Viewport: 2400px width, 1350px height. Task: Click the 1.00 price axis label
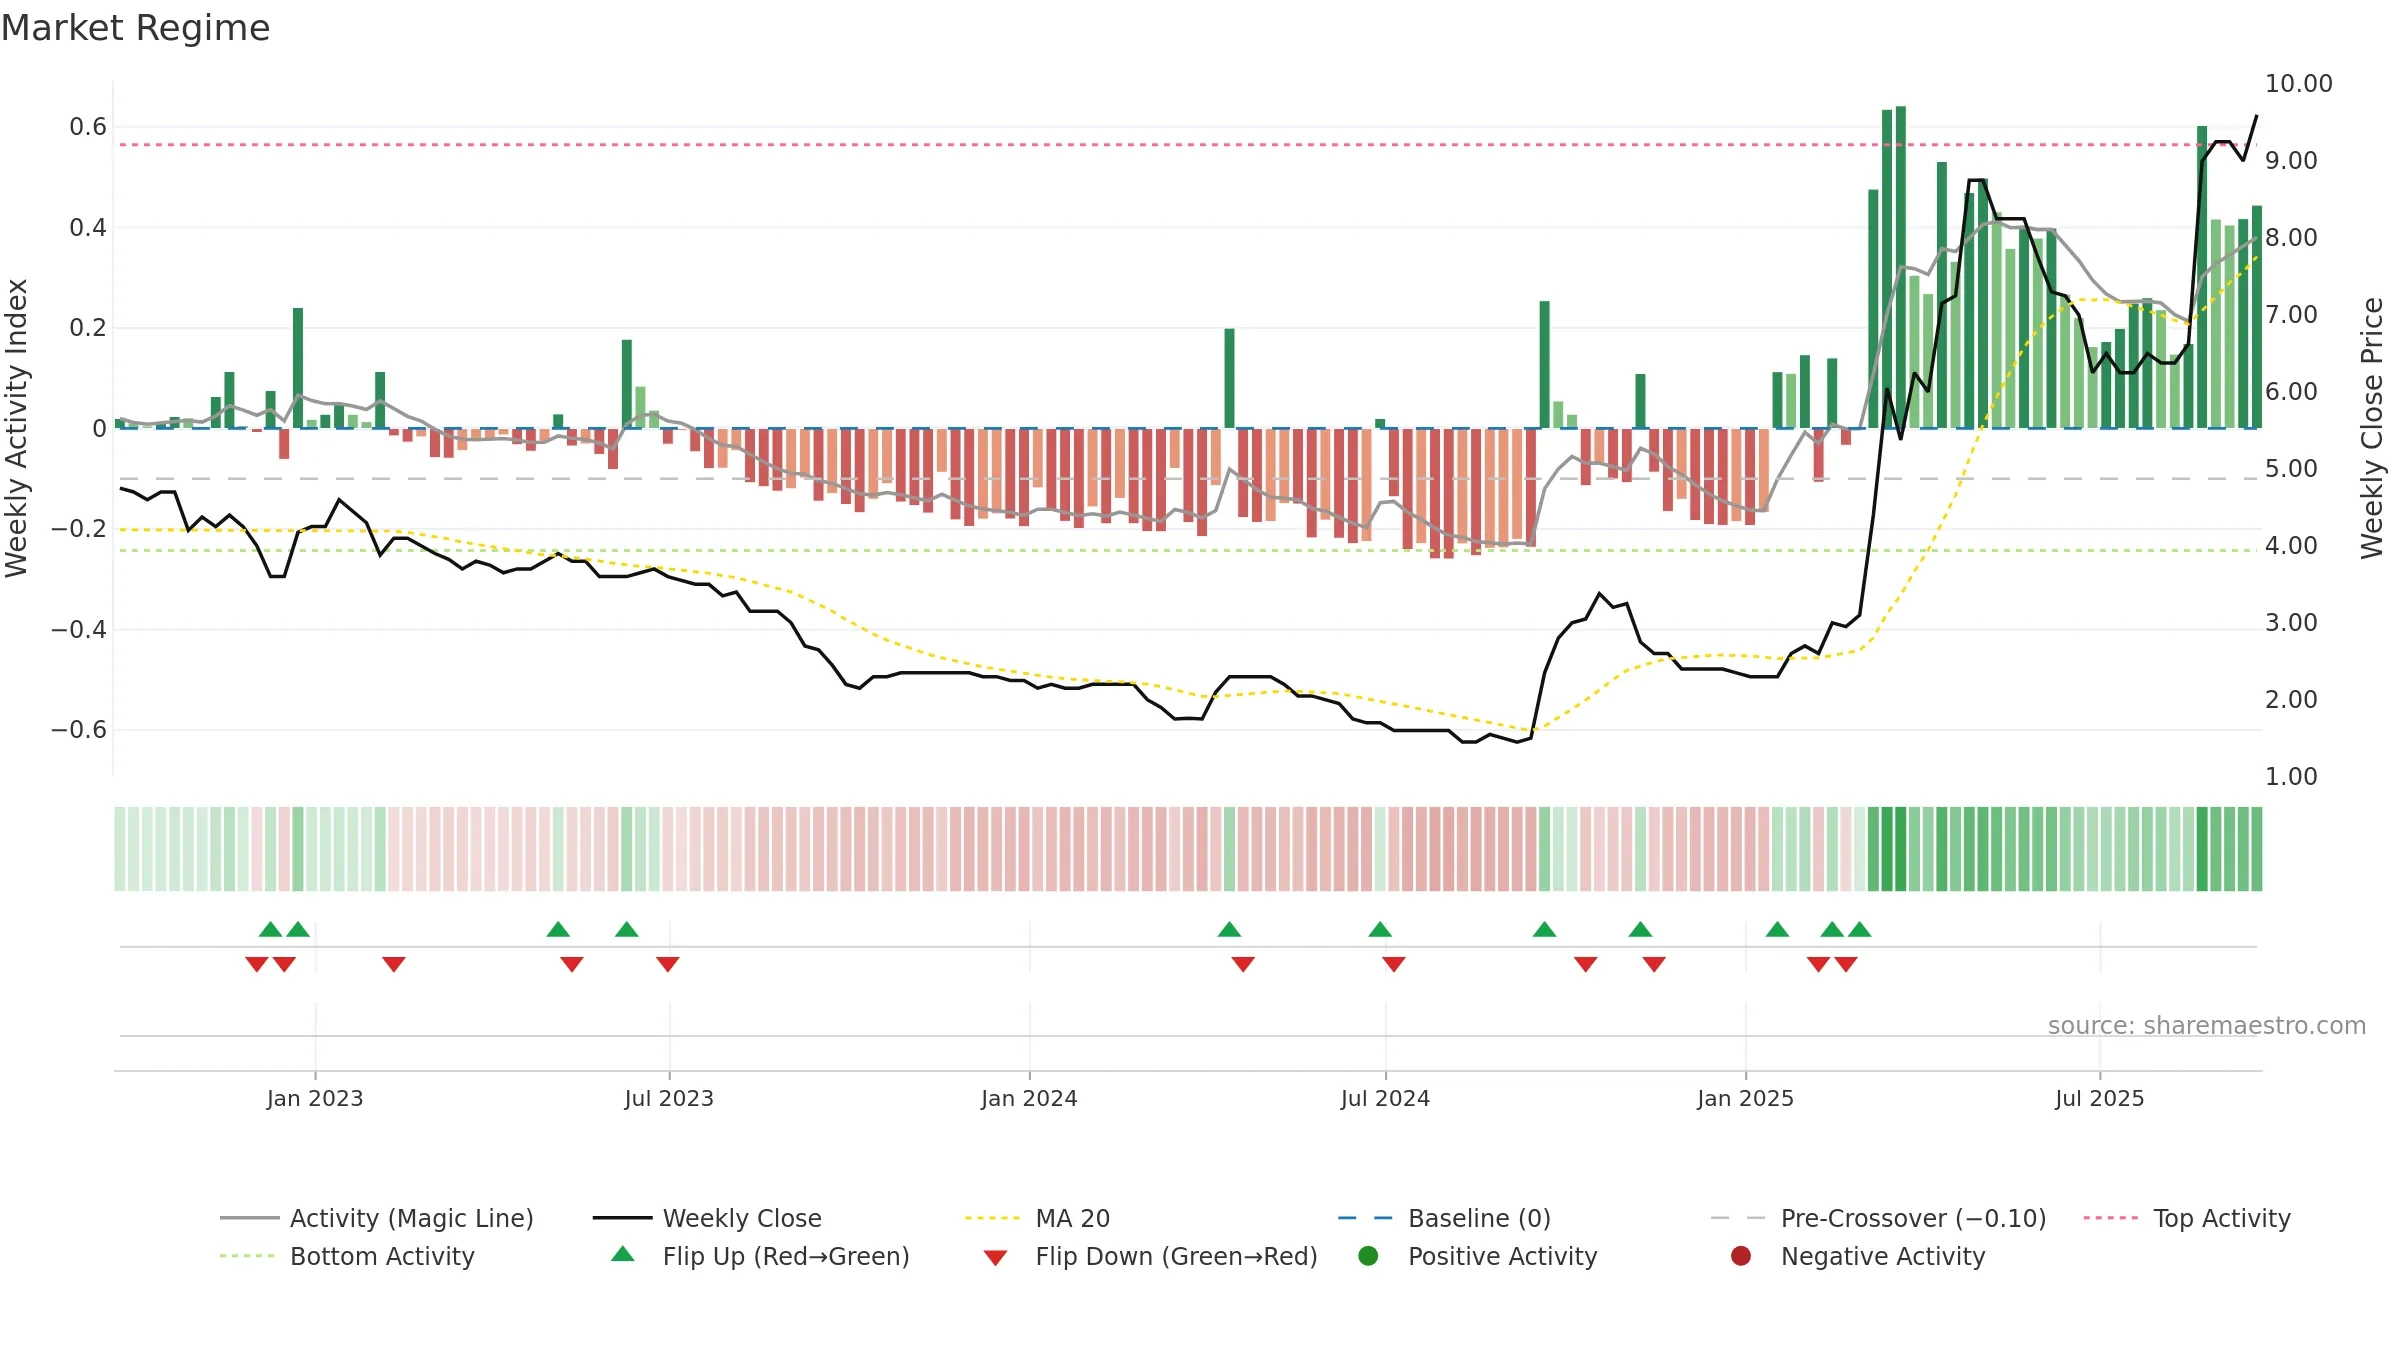tap(2291, 777)
